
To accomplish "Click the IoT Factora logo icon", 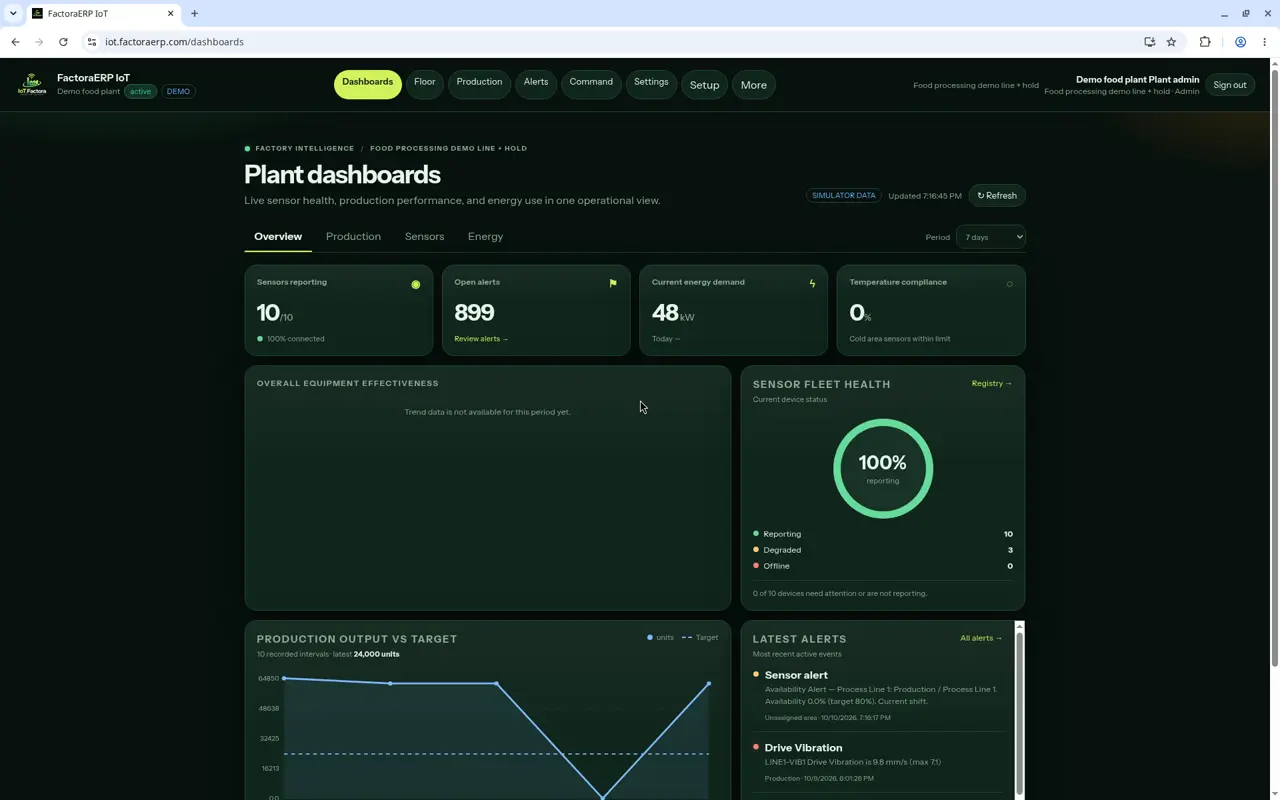I will [x=32, y=84].
